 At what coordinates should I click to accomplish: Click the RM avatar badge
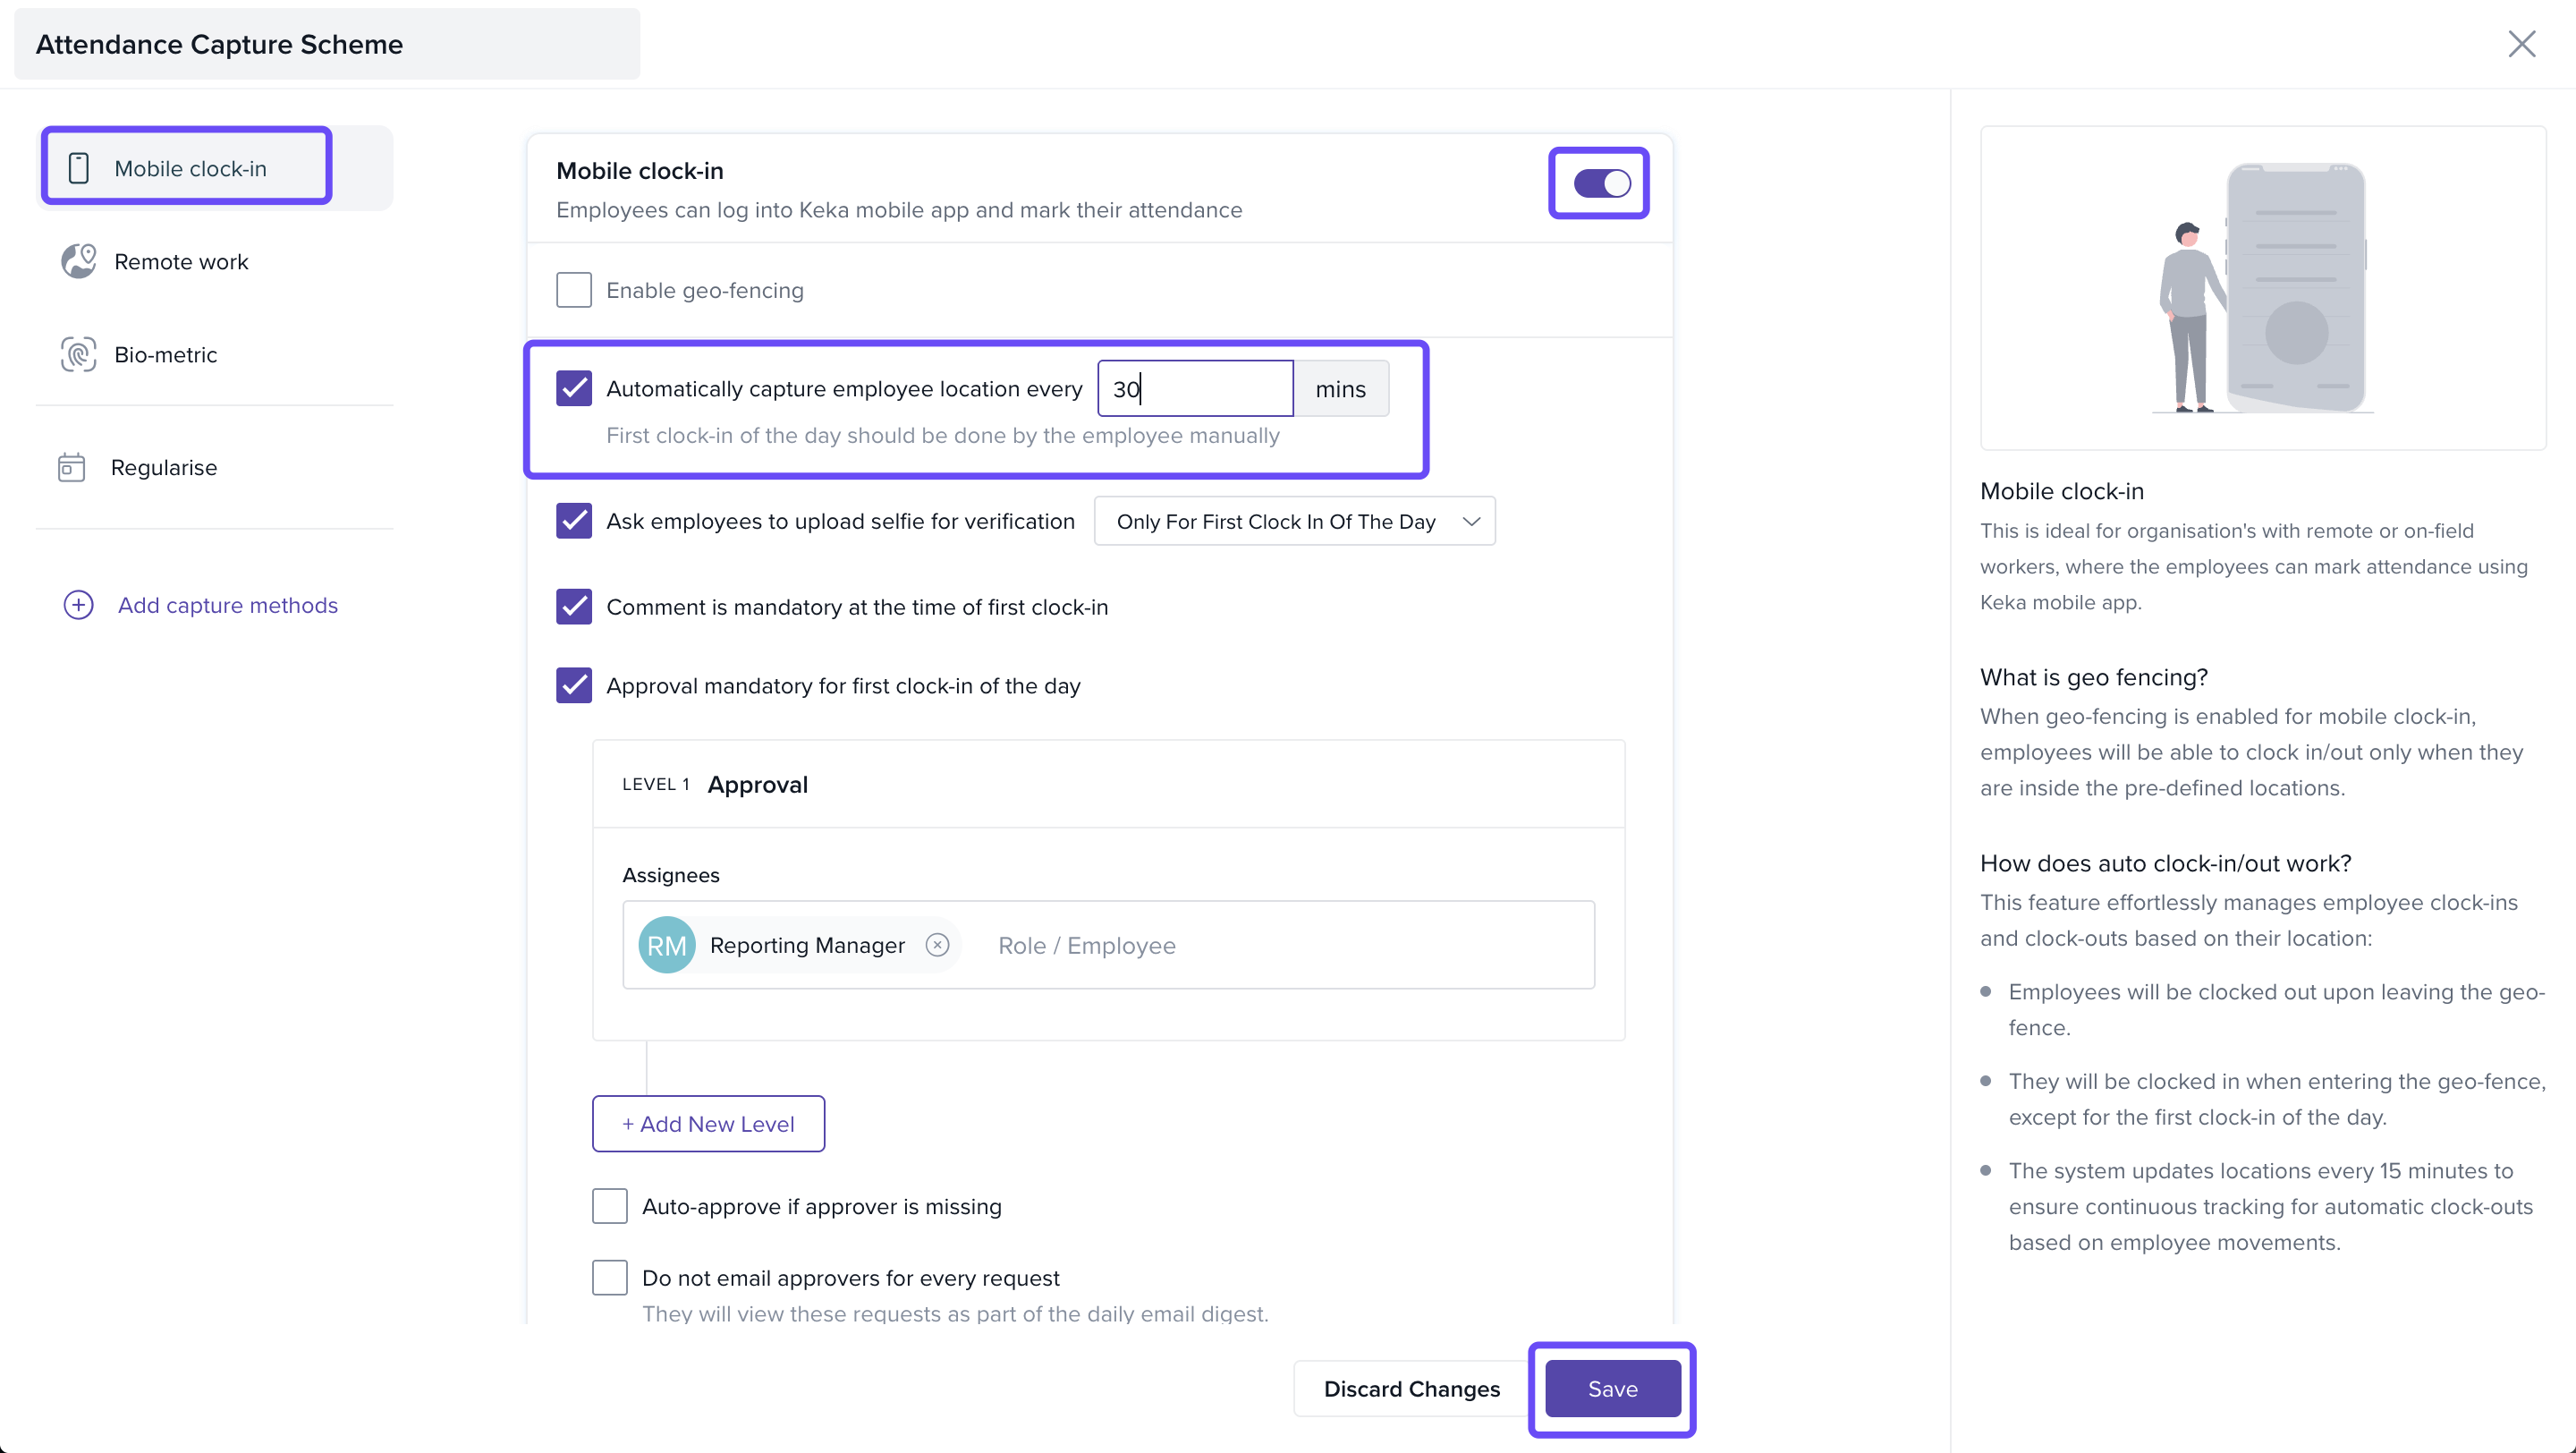pyautogui.click(x=667, y=945)
